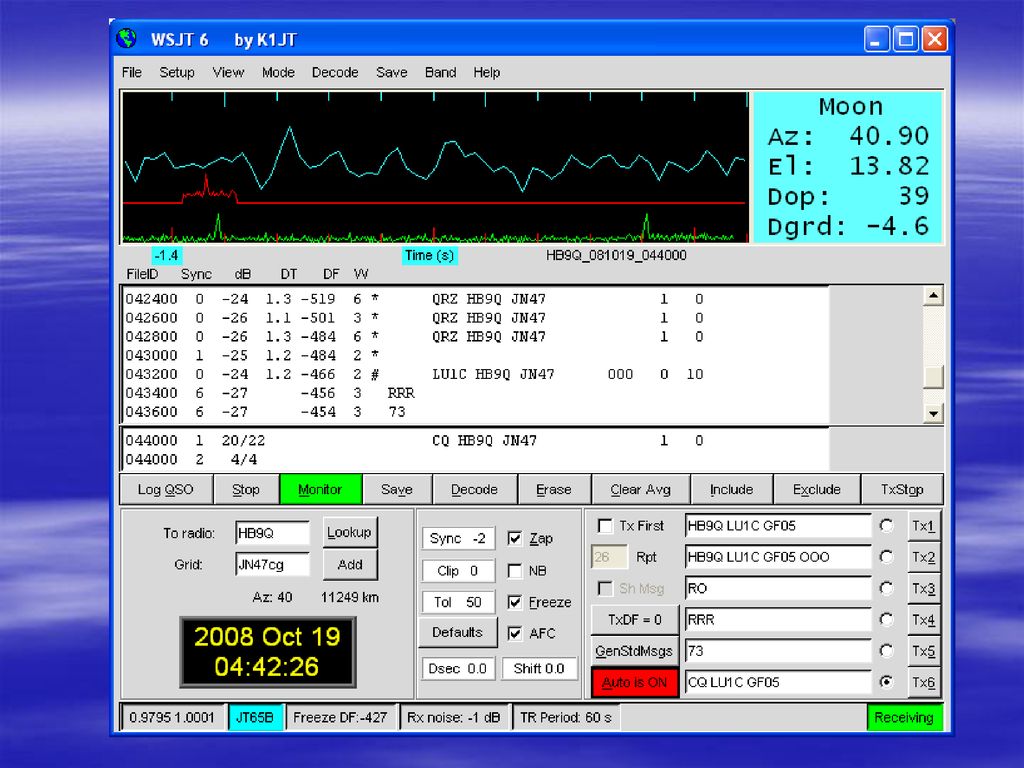Click decode list scrollbar down arrow
Viewport: 1024px width, 768px height.
pos(933,413)
